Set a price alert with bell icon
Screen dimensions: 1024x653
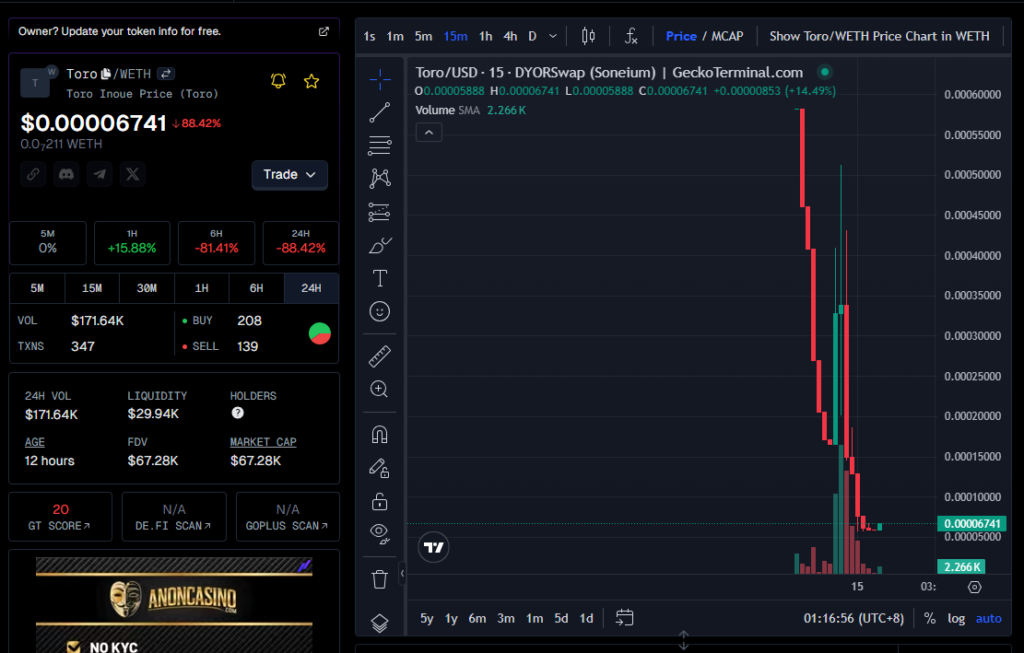pos(278,81)
